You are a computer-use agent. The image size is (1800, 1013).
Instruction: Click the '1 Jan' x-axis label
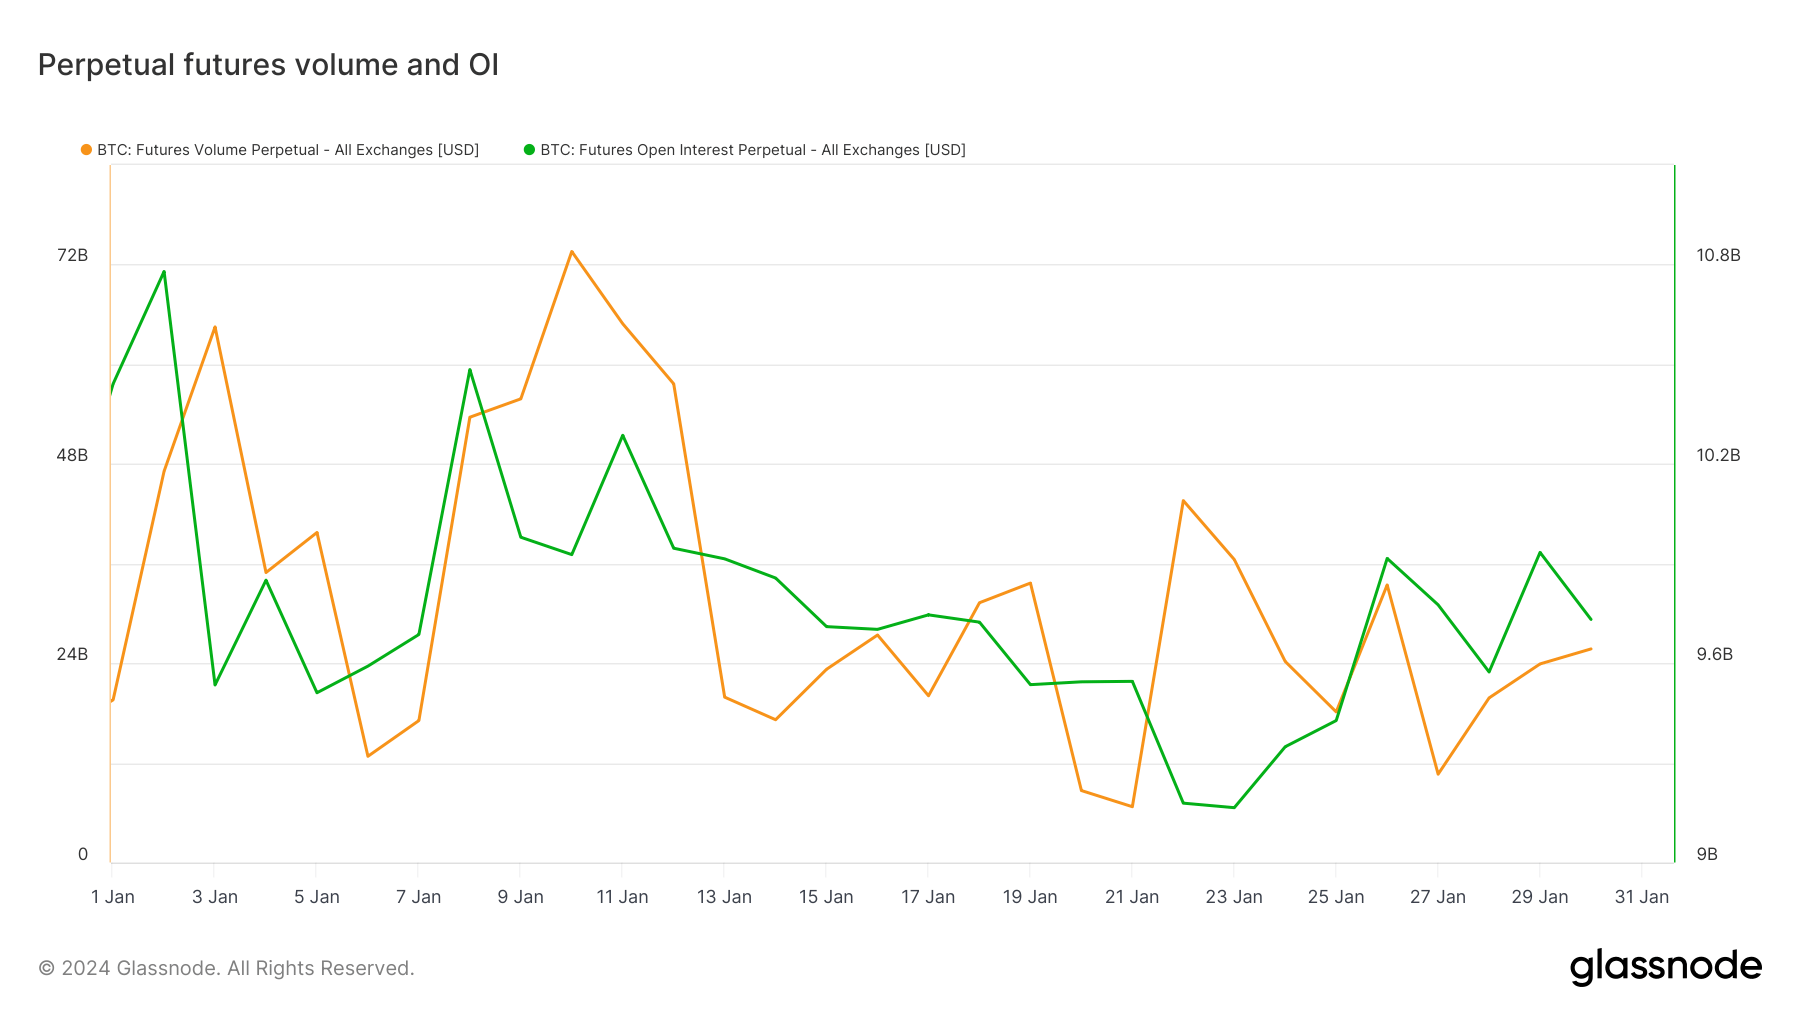(113, 897)
